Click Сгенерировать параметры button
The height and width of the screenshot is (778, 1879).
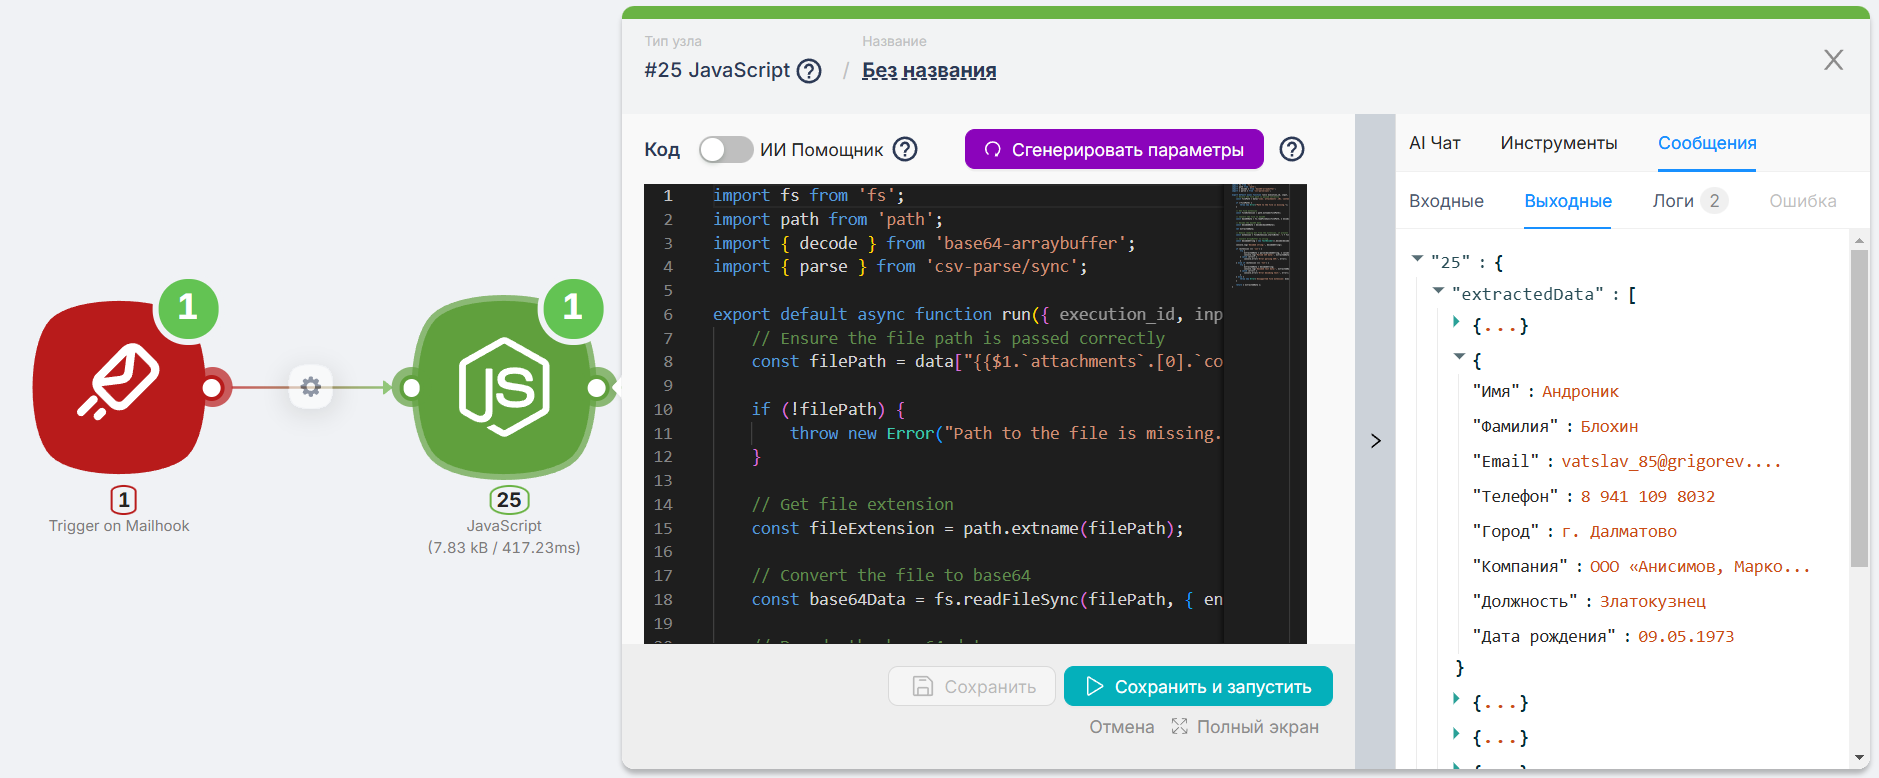click(1114, 149)
